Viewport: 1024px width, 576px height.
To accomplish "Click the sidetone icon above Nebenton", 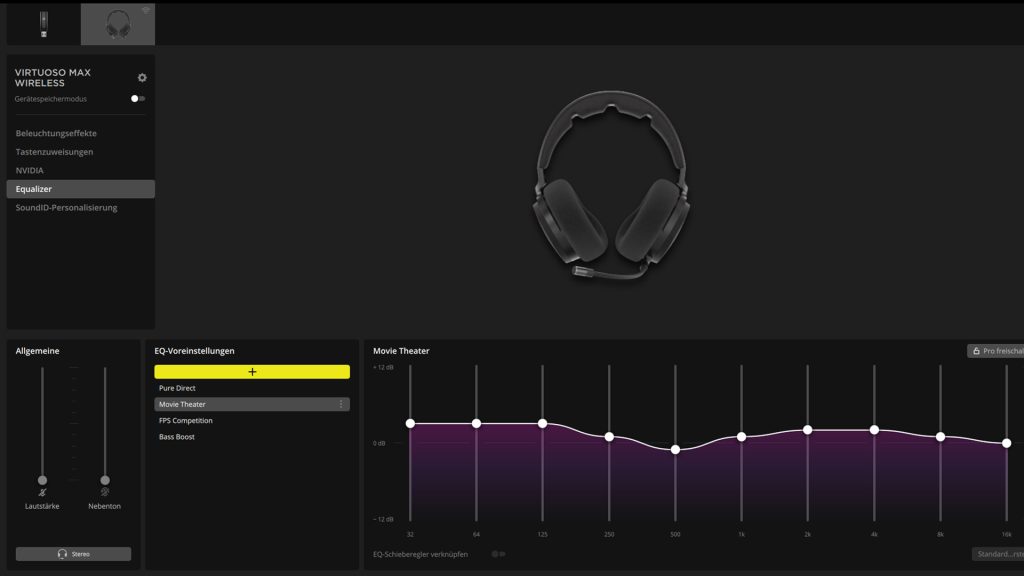I will pos(104,492).
